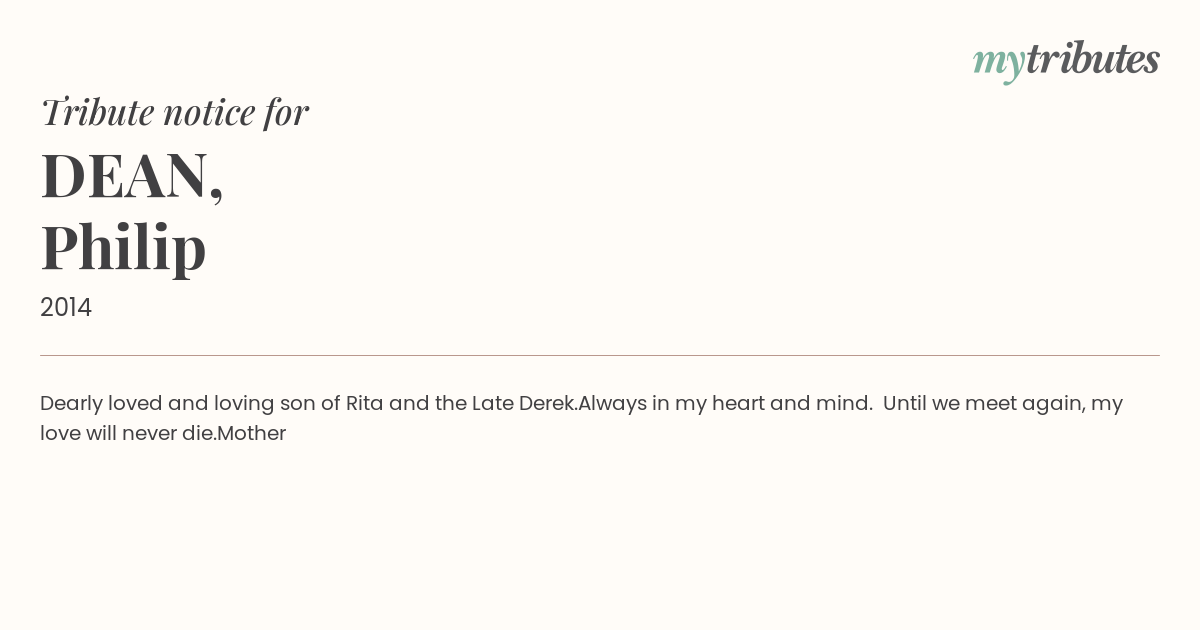Viewport: 1200px width, 630px height.
Task: Click the dark "tributes" part of the logo
Action: pyautogui.click(x=1093, y=58)
